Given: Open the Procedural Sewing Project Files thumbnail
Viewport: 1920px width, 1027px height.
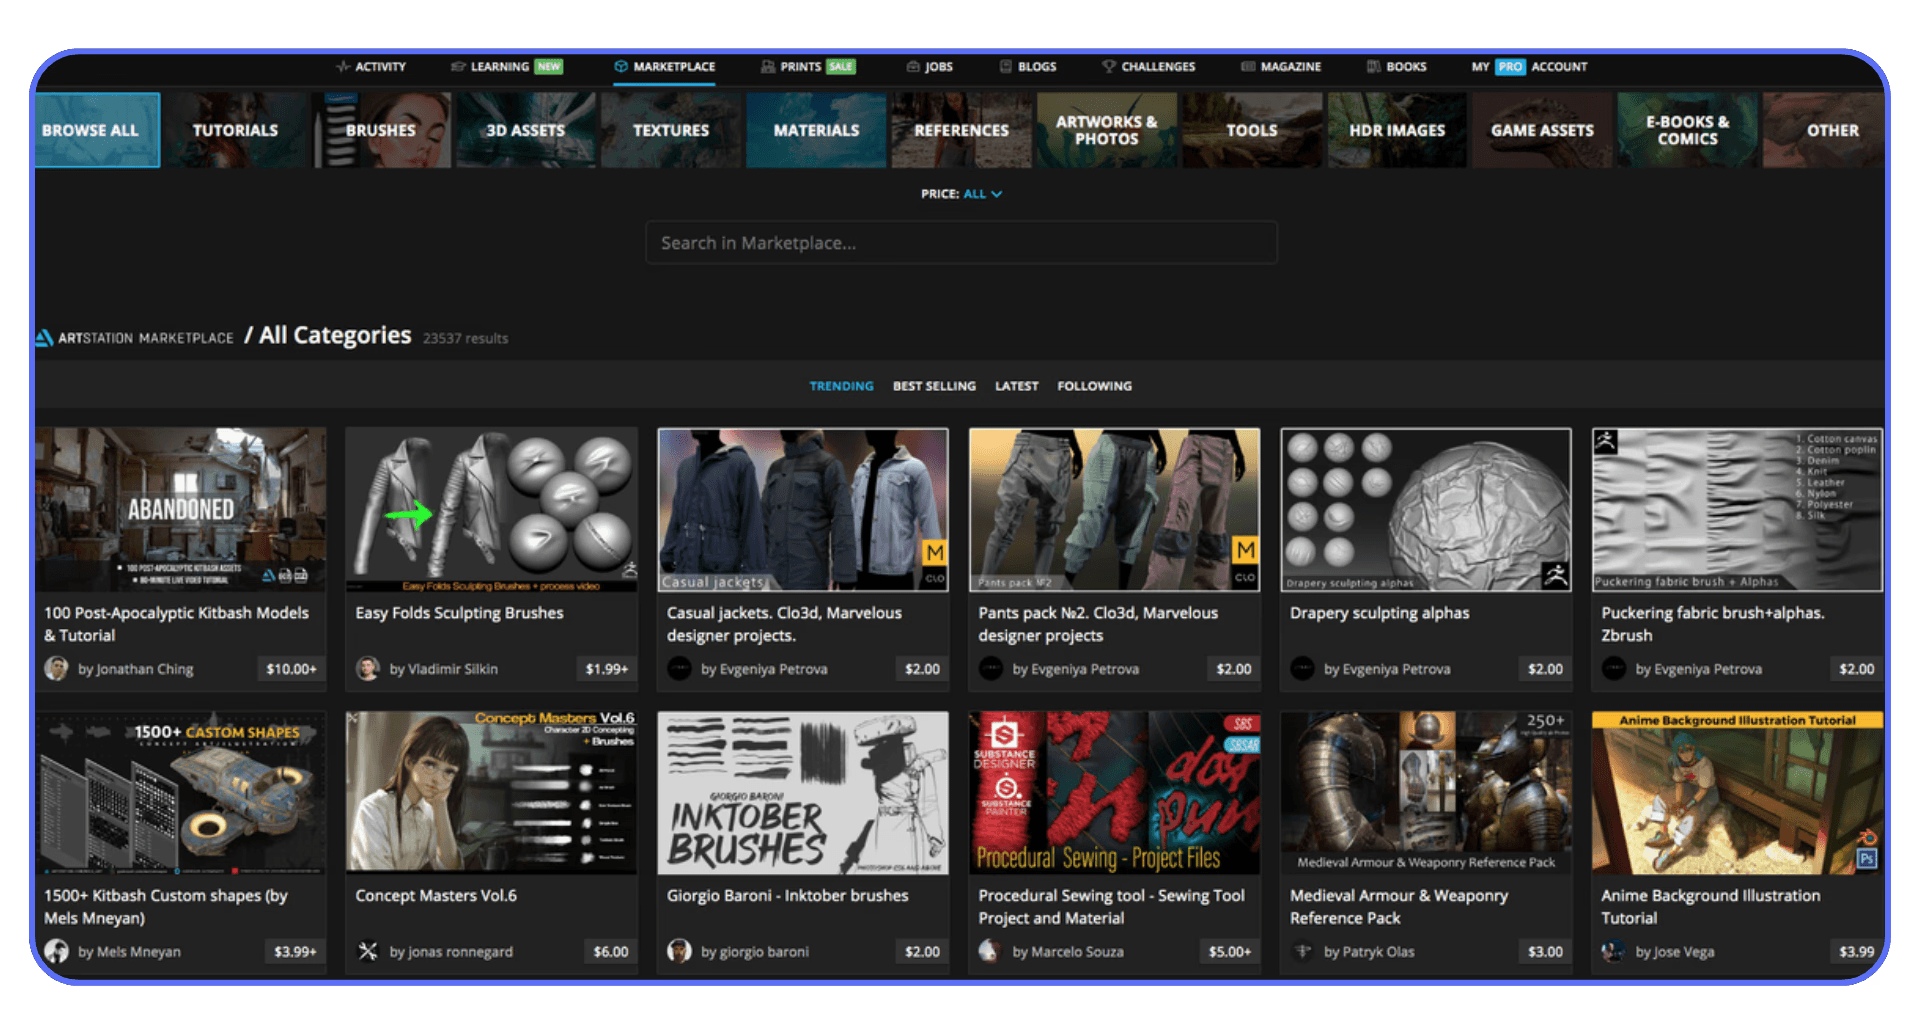Looking at the screenshot, I should pos(1114,793).
